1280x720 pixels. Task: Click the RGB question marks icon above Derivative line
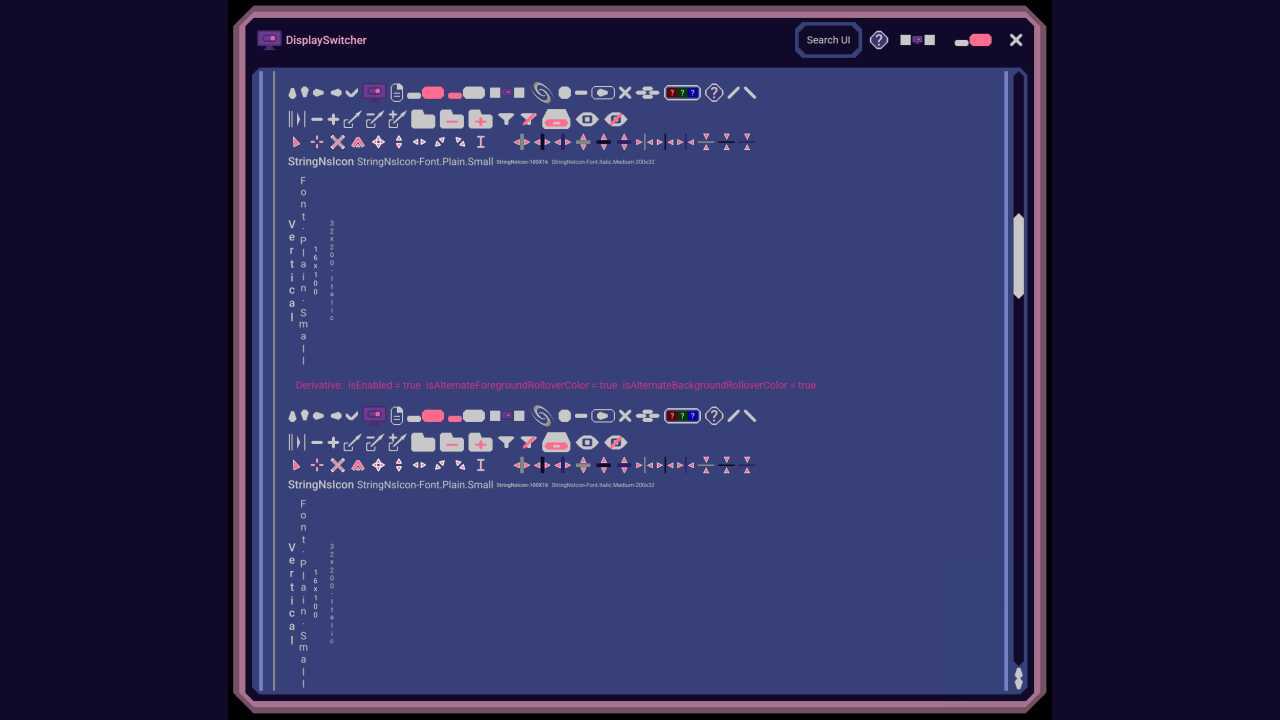[x=682, y=93]
